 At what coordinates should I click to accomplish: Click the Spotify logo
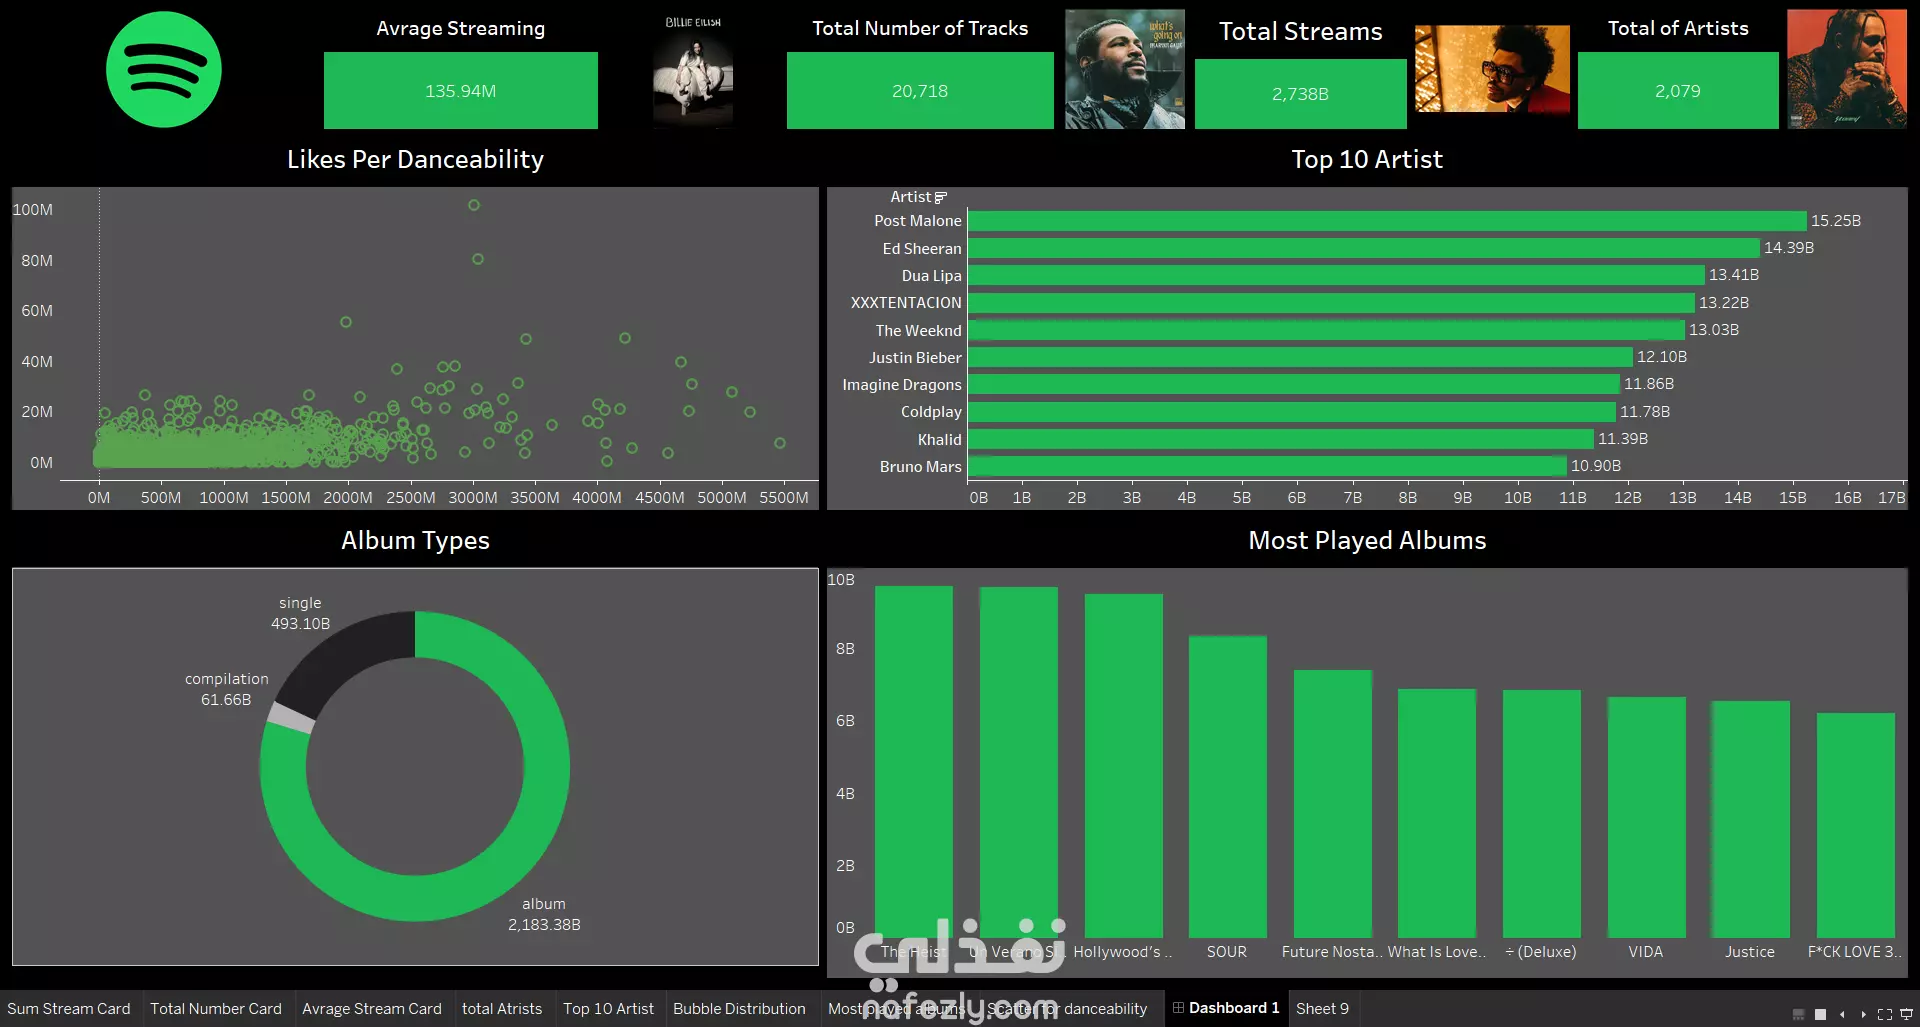click(x=164, y=70)
